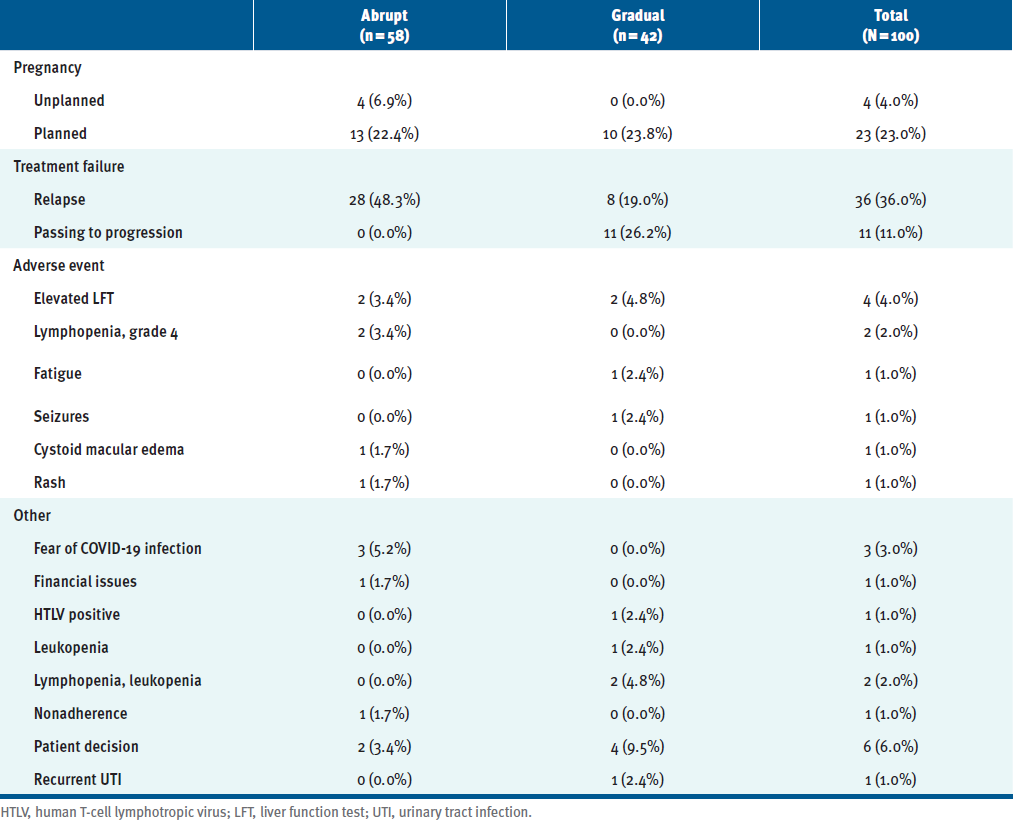Select the Lymphopenia, grade 4 row label

[x=106, y=332]
